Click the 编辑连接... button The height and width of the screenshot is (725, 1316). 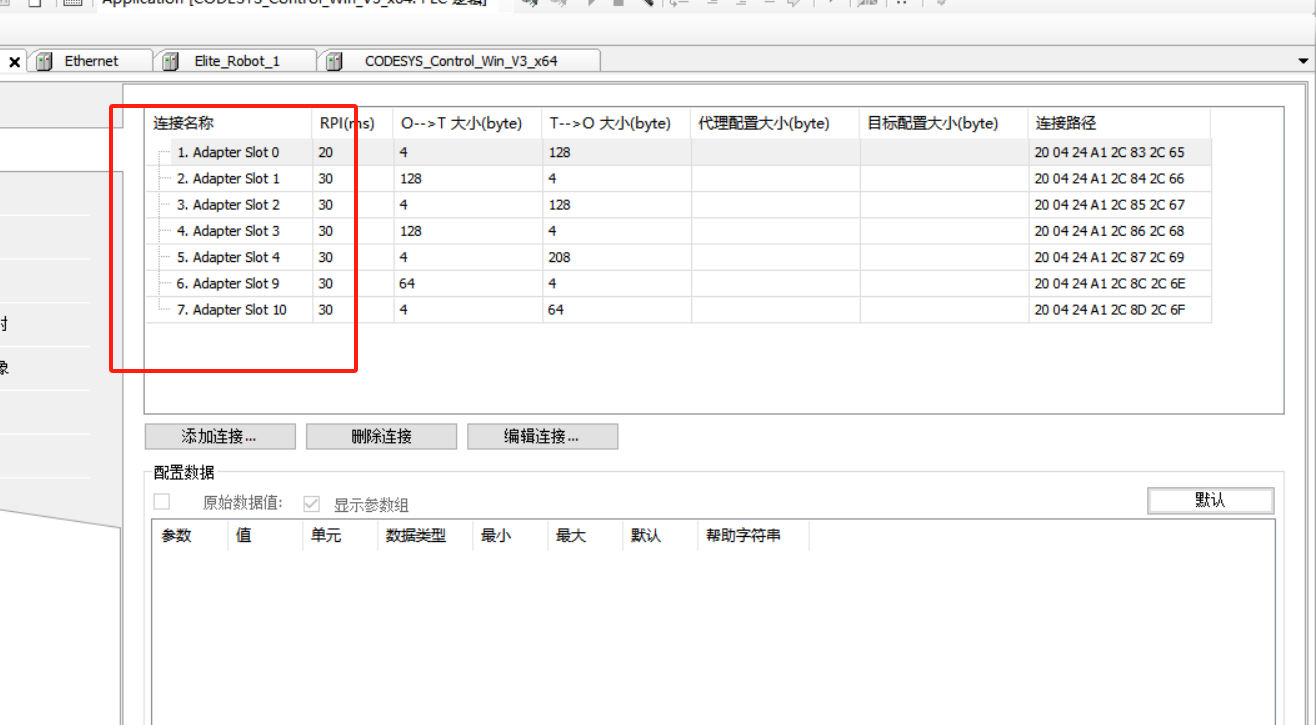click(542, 437)
